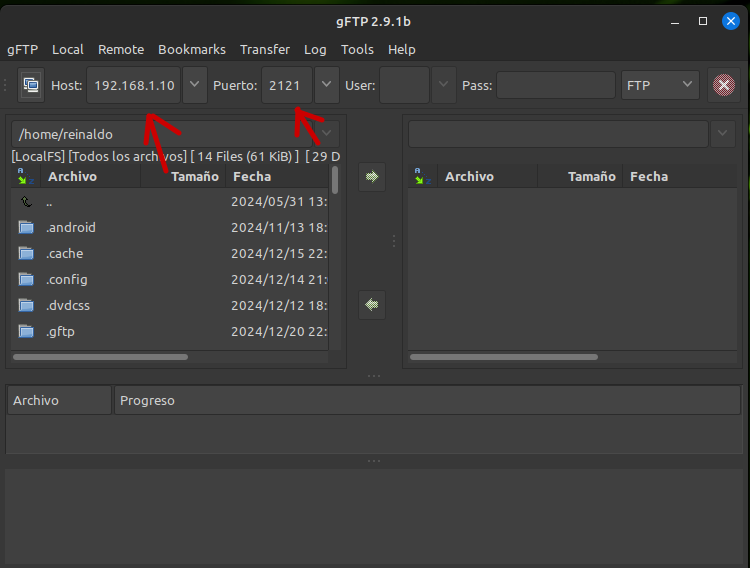Minimize the gFTP window
Screen dimensions: 750x568
pyautogui.click(x=675, y=22)
